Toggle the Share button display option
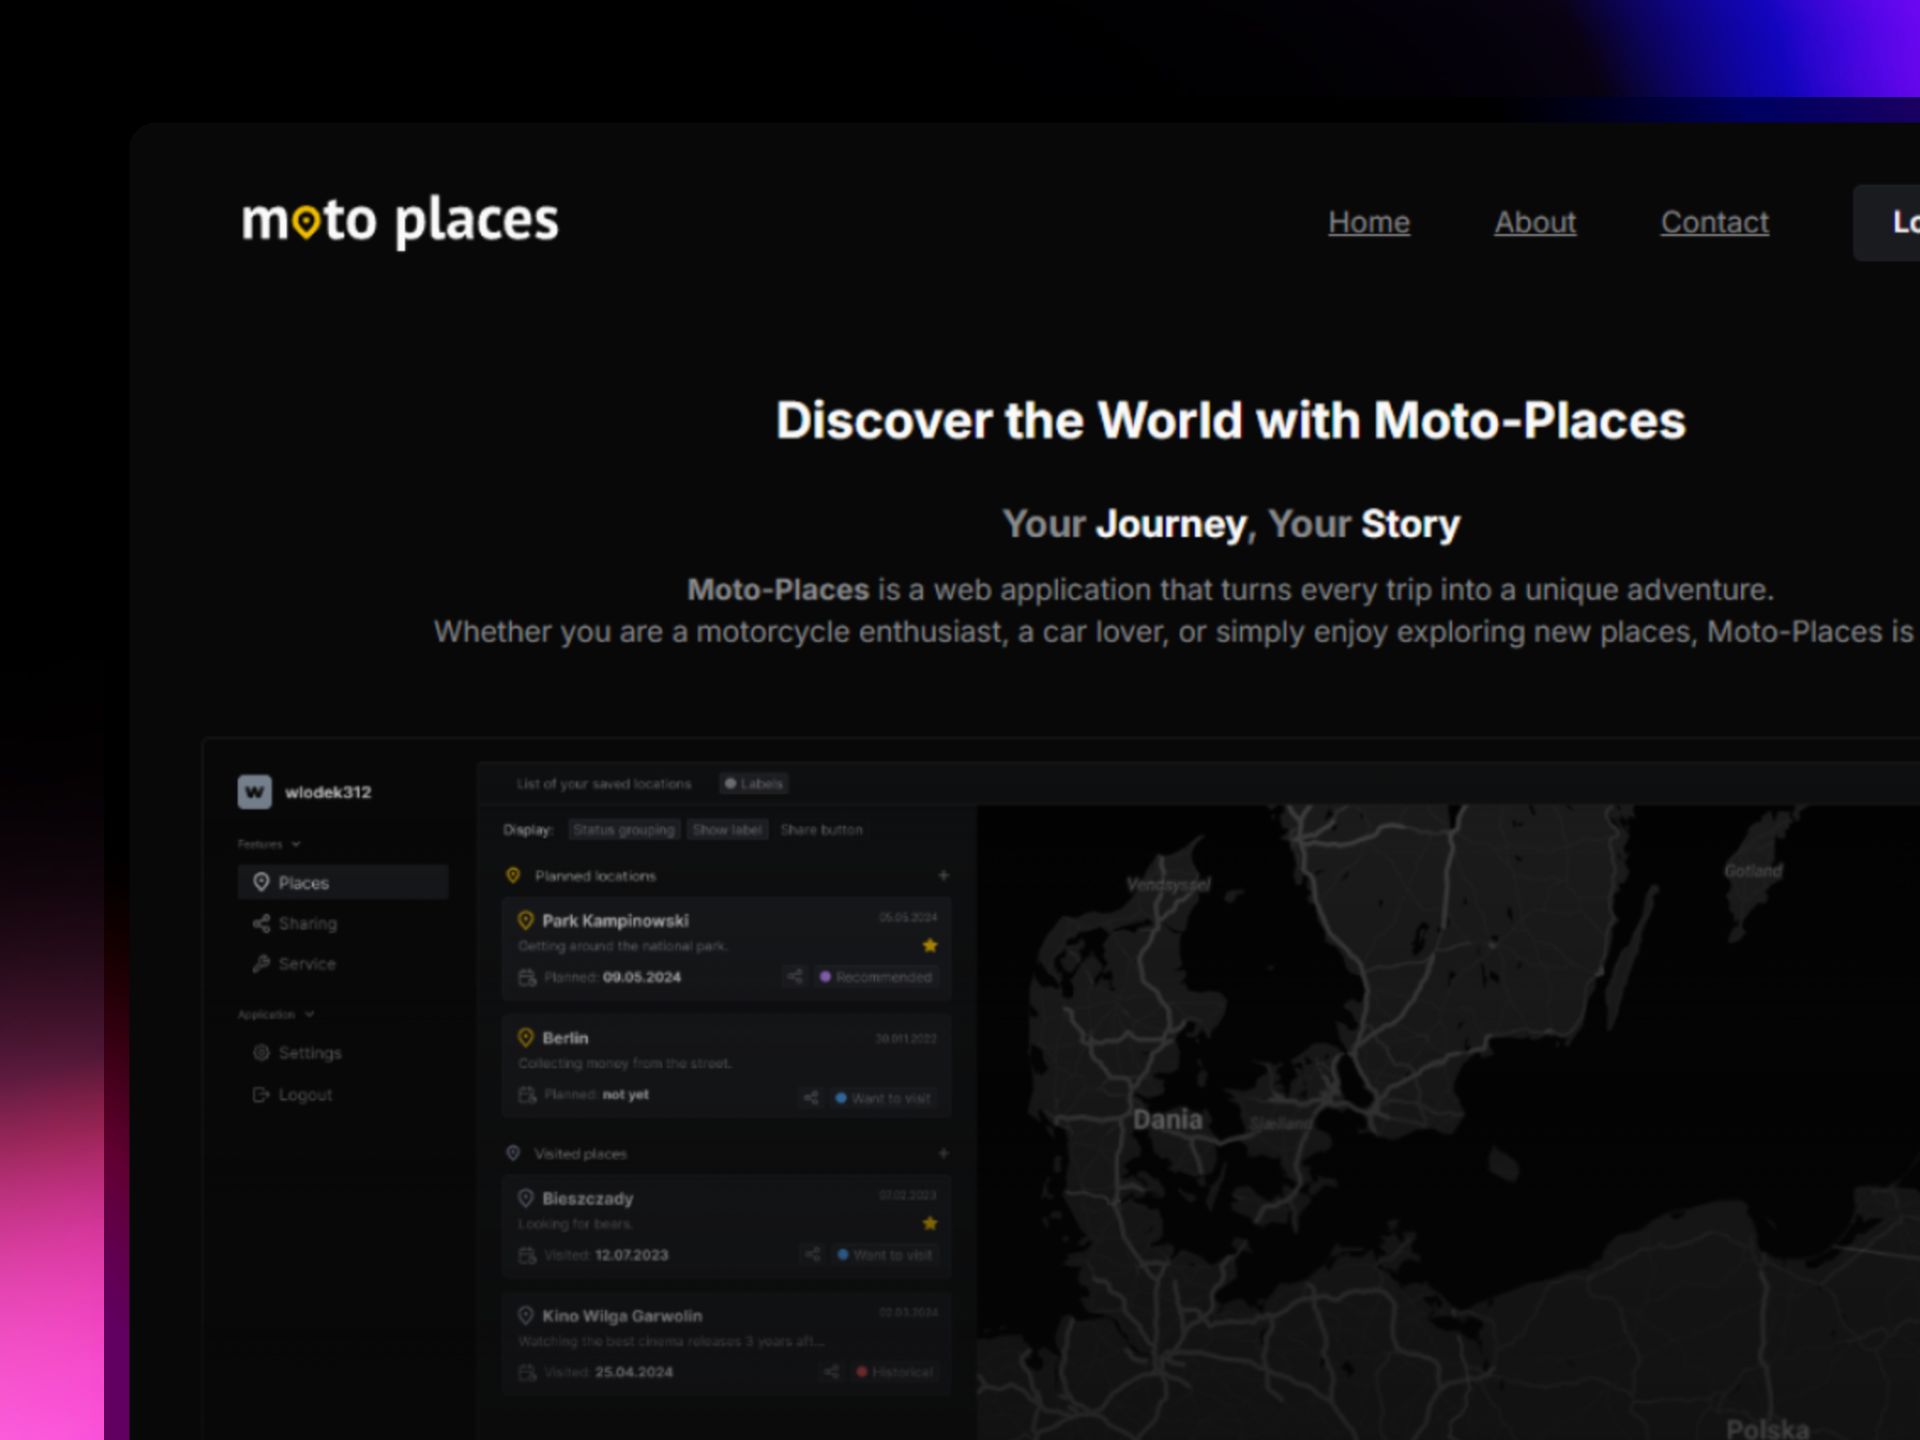1920x1440 pixels. (x=822, y=830)
